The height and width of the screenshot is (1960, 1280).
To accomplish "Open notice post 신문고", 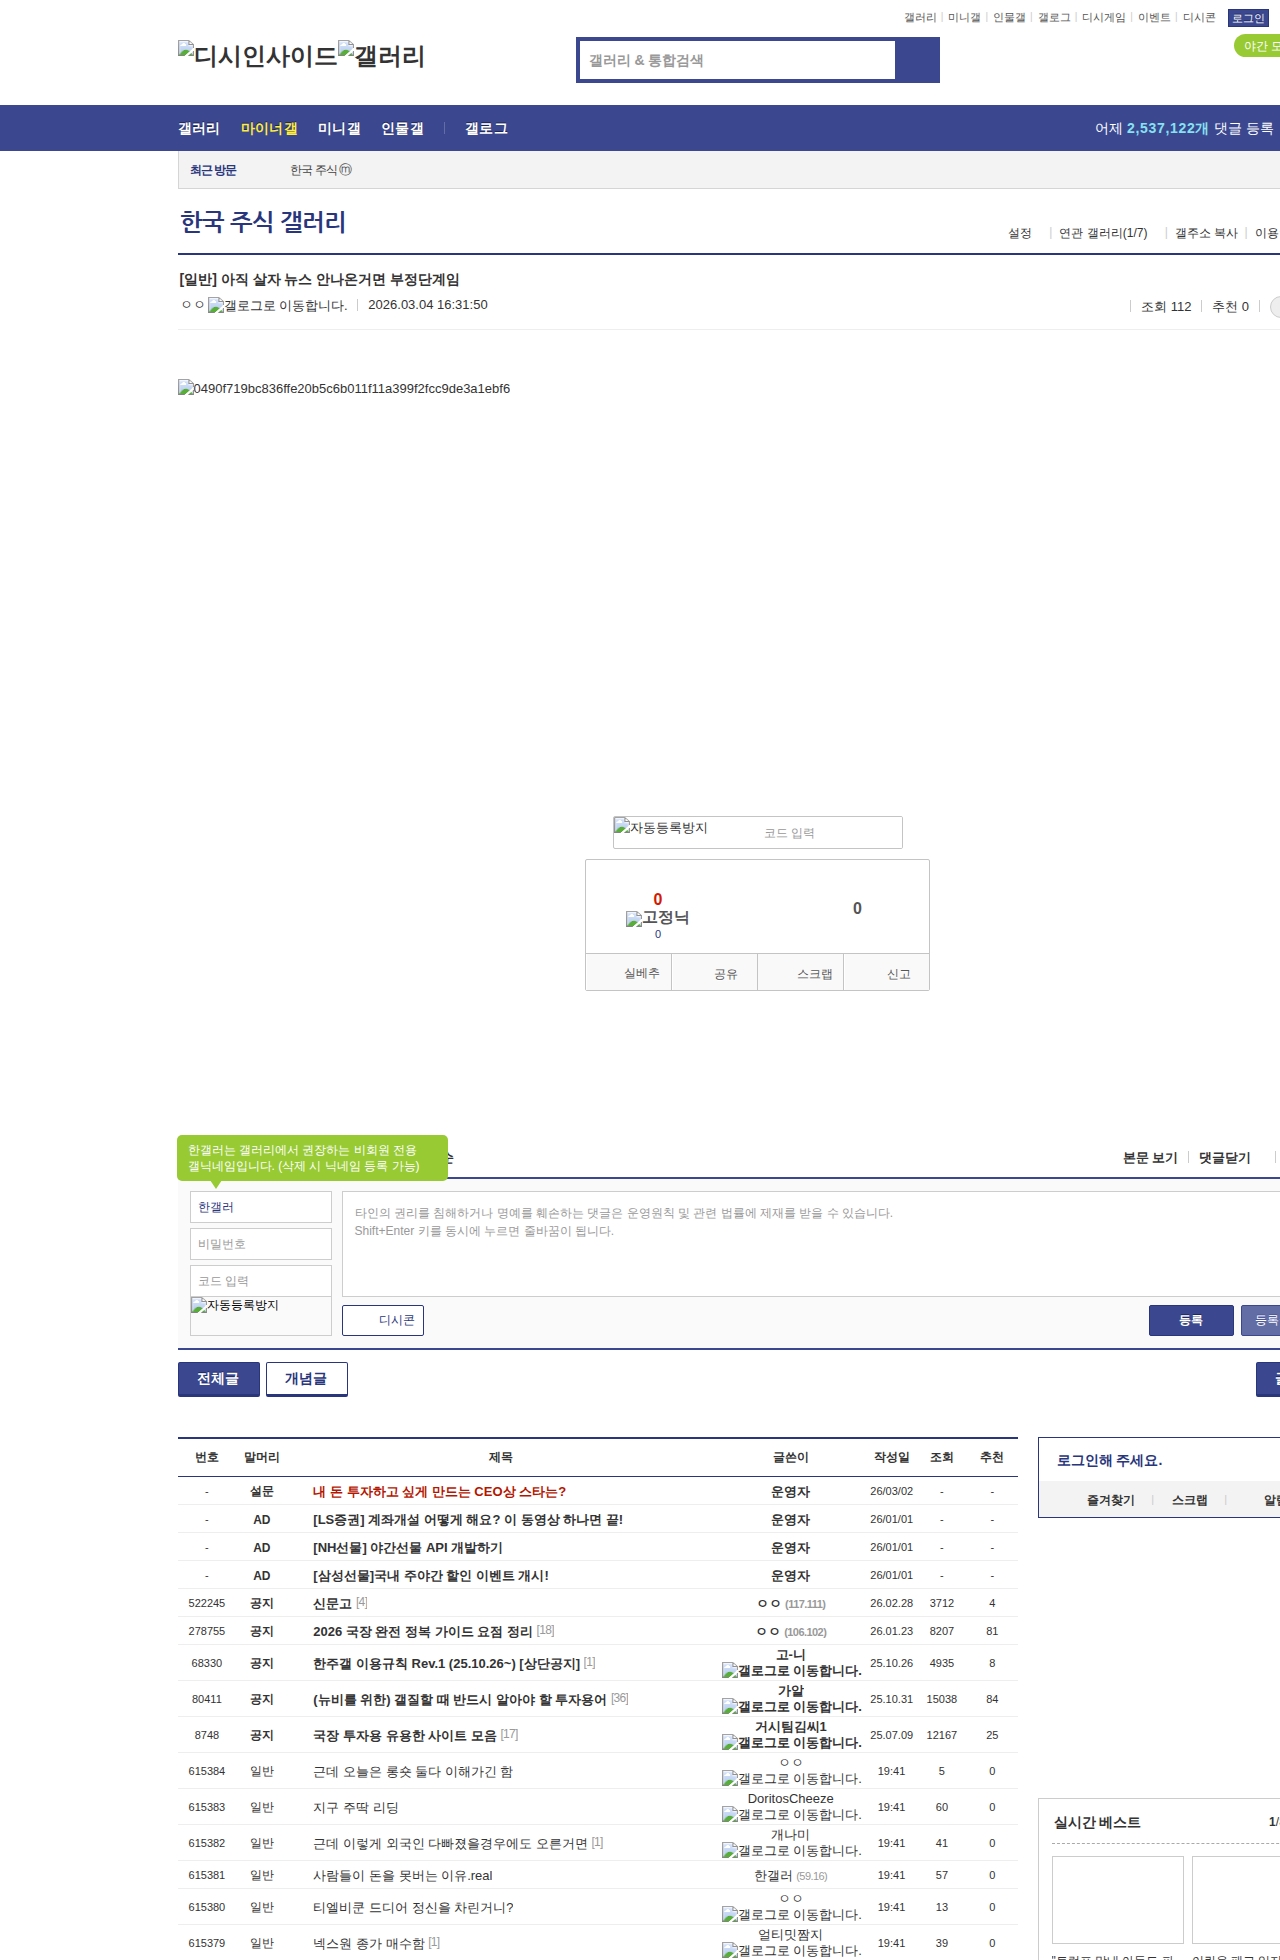I will (x=332, y=1603).
